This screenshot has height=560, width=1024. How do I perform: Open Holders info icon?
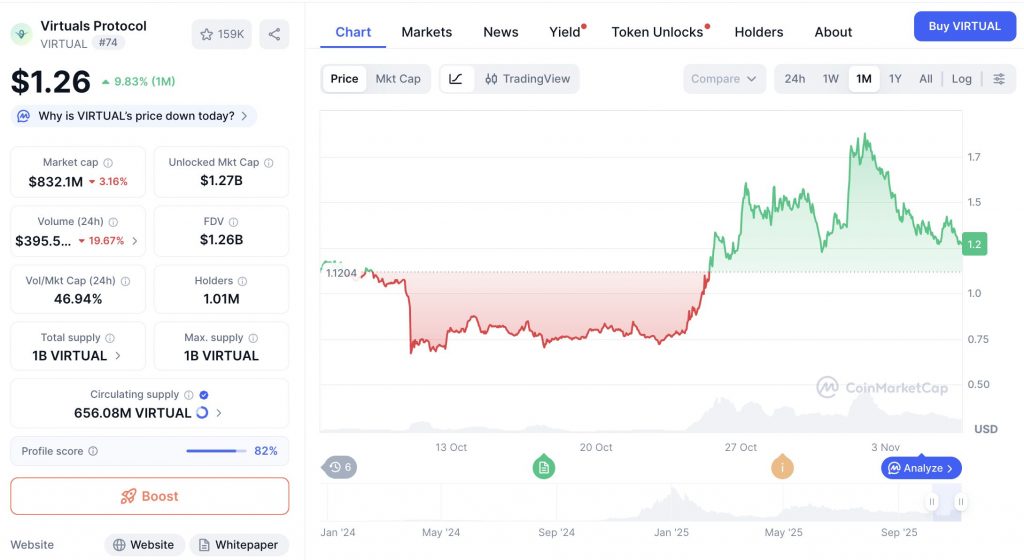(x=242, y=281)
